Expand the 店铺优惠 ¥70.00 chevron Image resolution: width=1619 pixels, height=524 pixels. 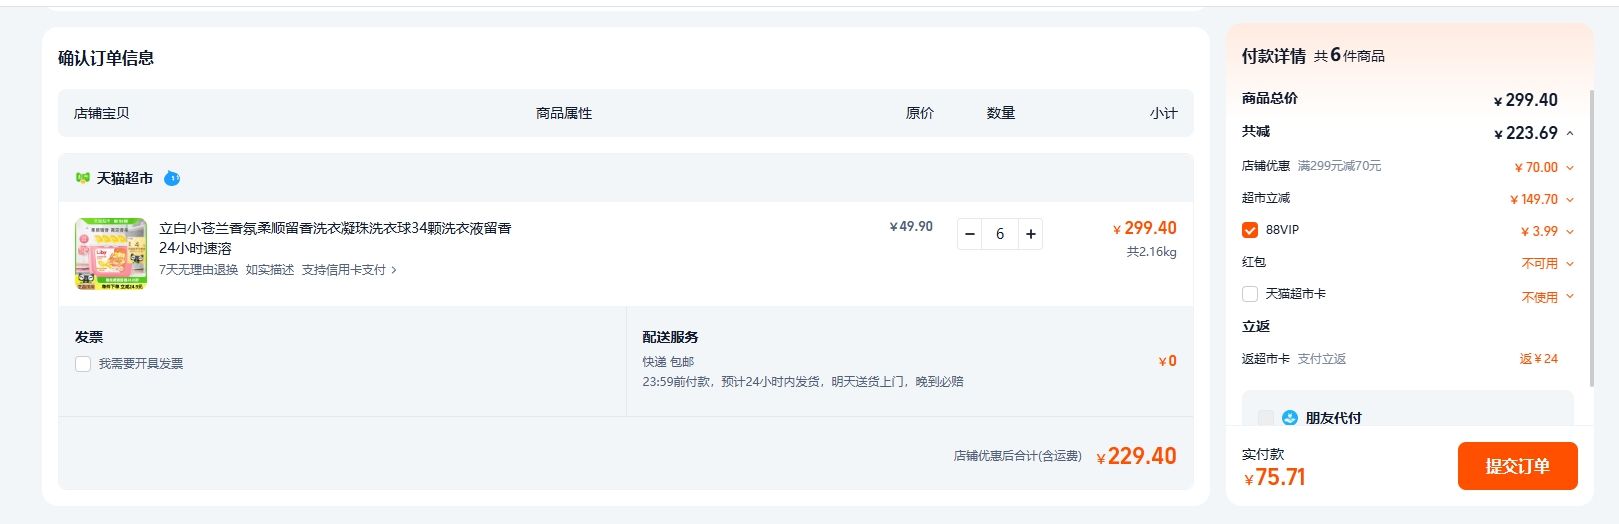[1570, 168]
